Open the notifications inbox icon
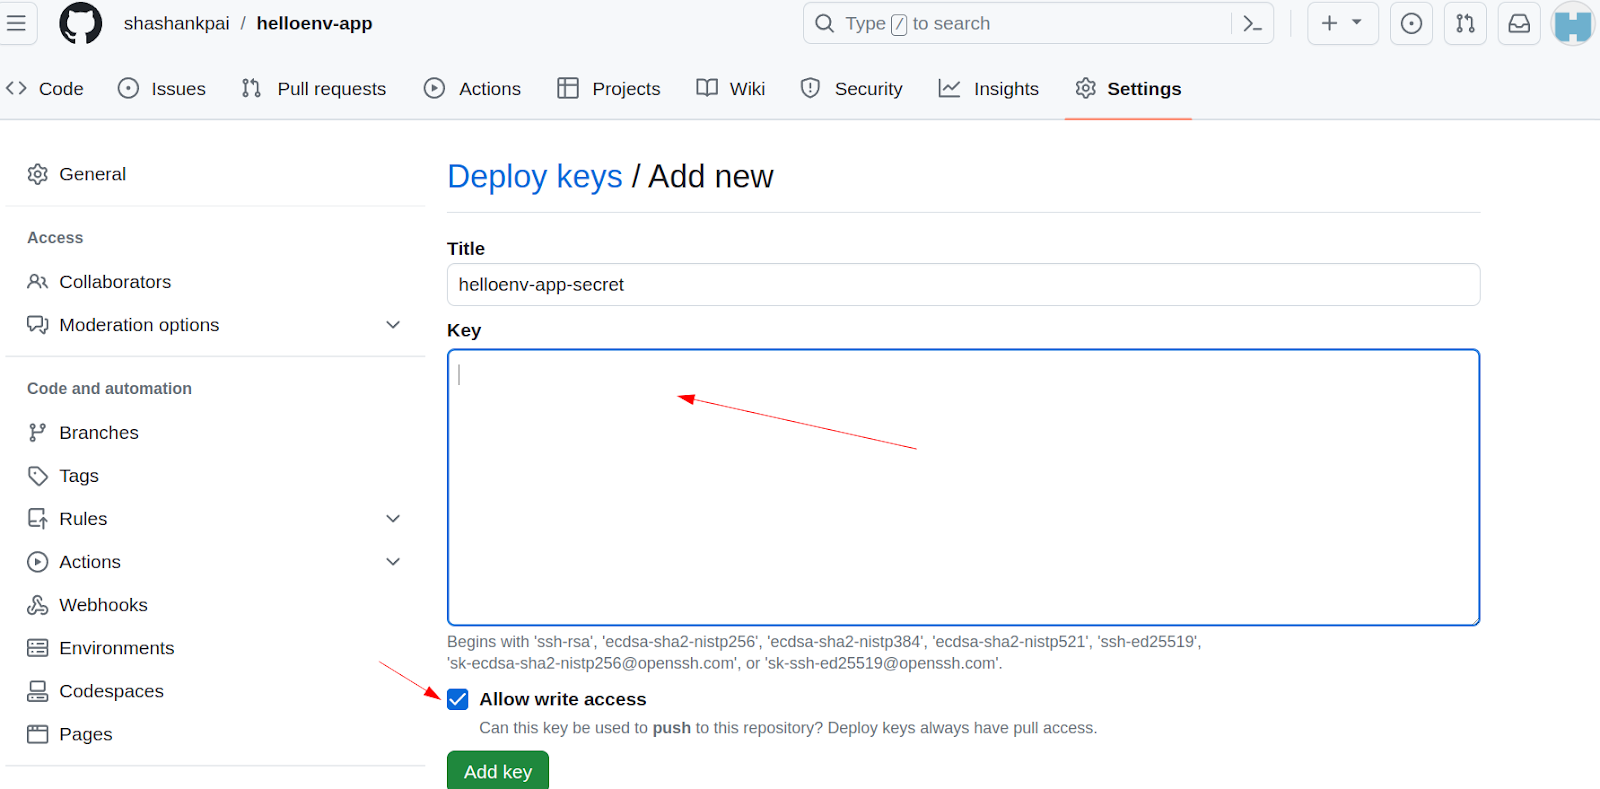Image resolution: width=1600 pixels, height=789 pixels. [x=1519, y=23]
